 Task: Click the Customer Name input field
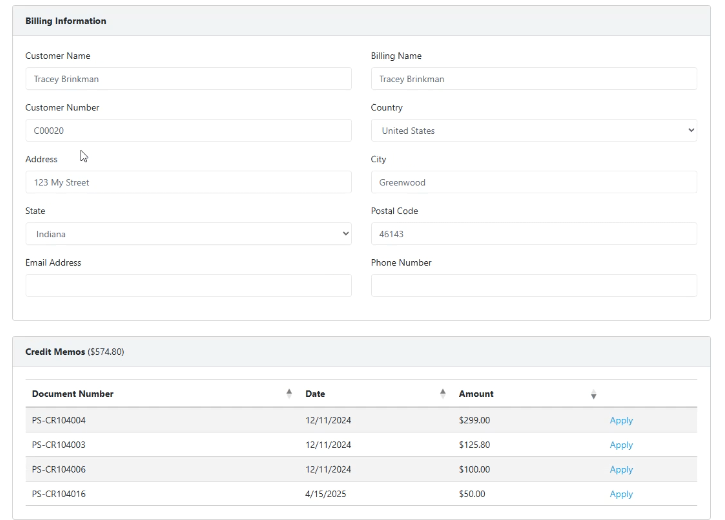[x=188, y=79]
